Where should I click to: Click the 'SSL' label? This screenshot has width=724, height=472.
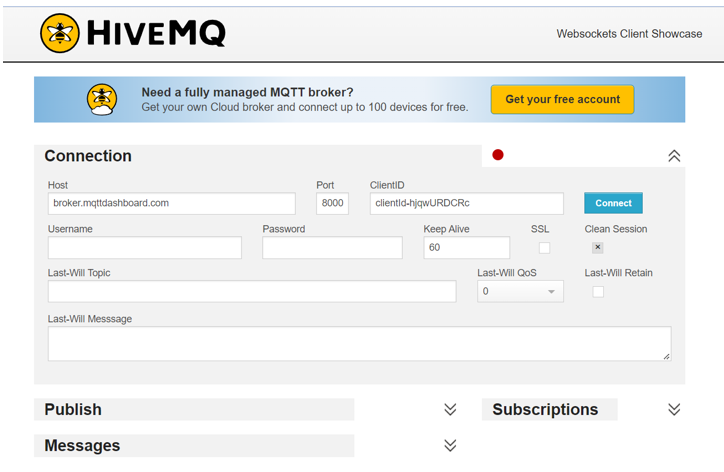[x=540, y=229]
